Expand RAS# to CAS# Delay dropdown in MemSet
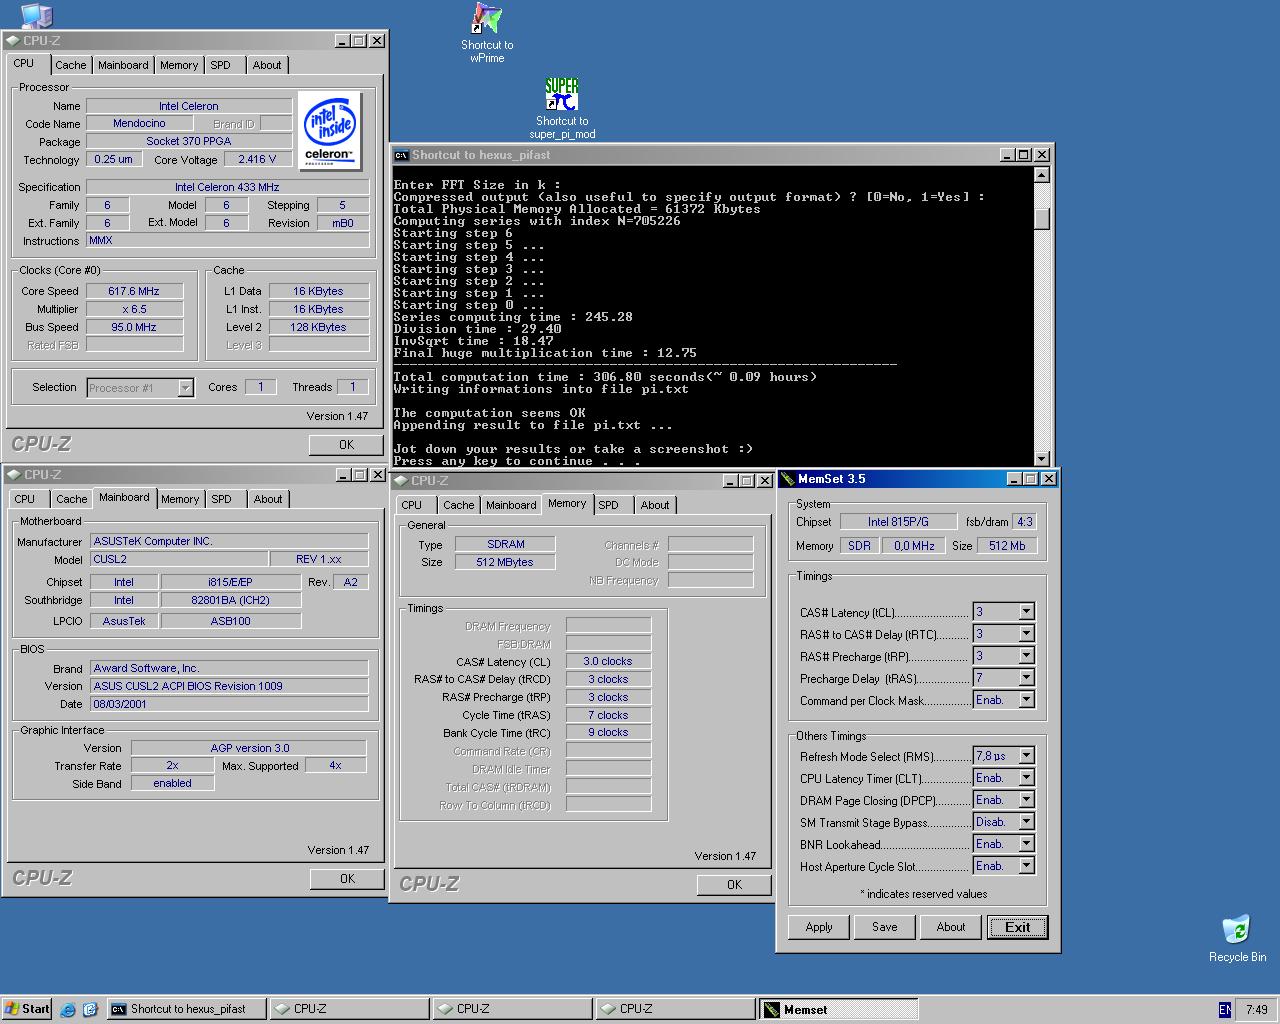The image size is (1280, 1024). tap(1026, 634)
